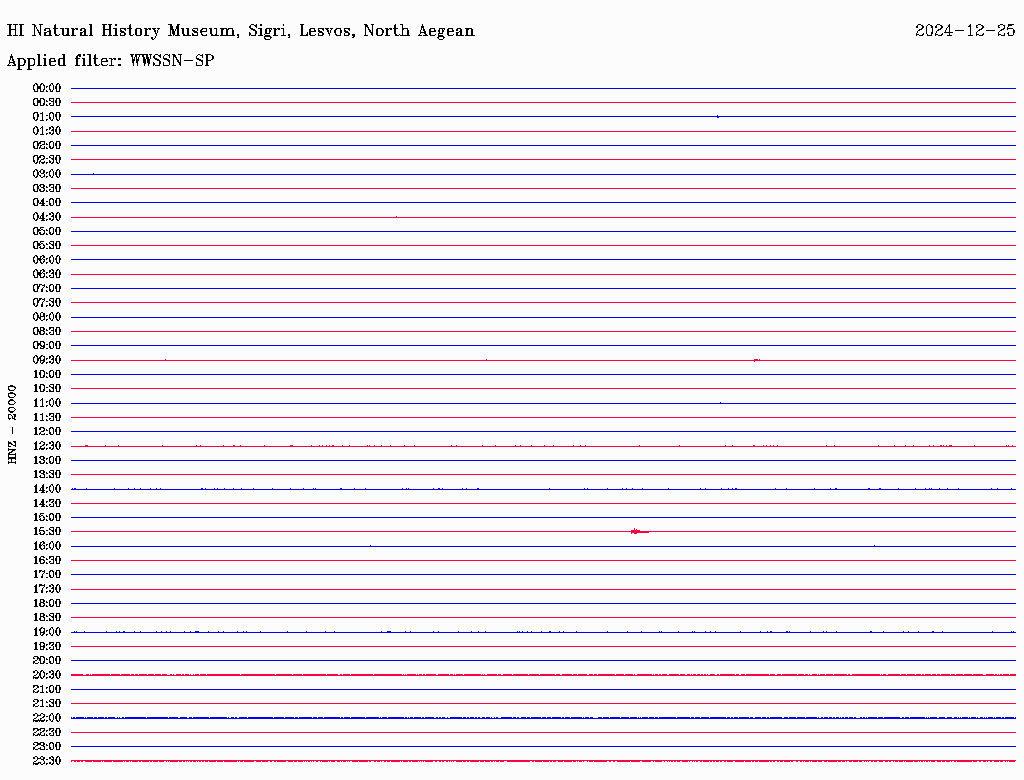
Task: Click the date 2024-12-25 in the header
Action: (964, 31)
